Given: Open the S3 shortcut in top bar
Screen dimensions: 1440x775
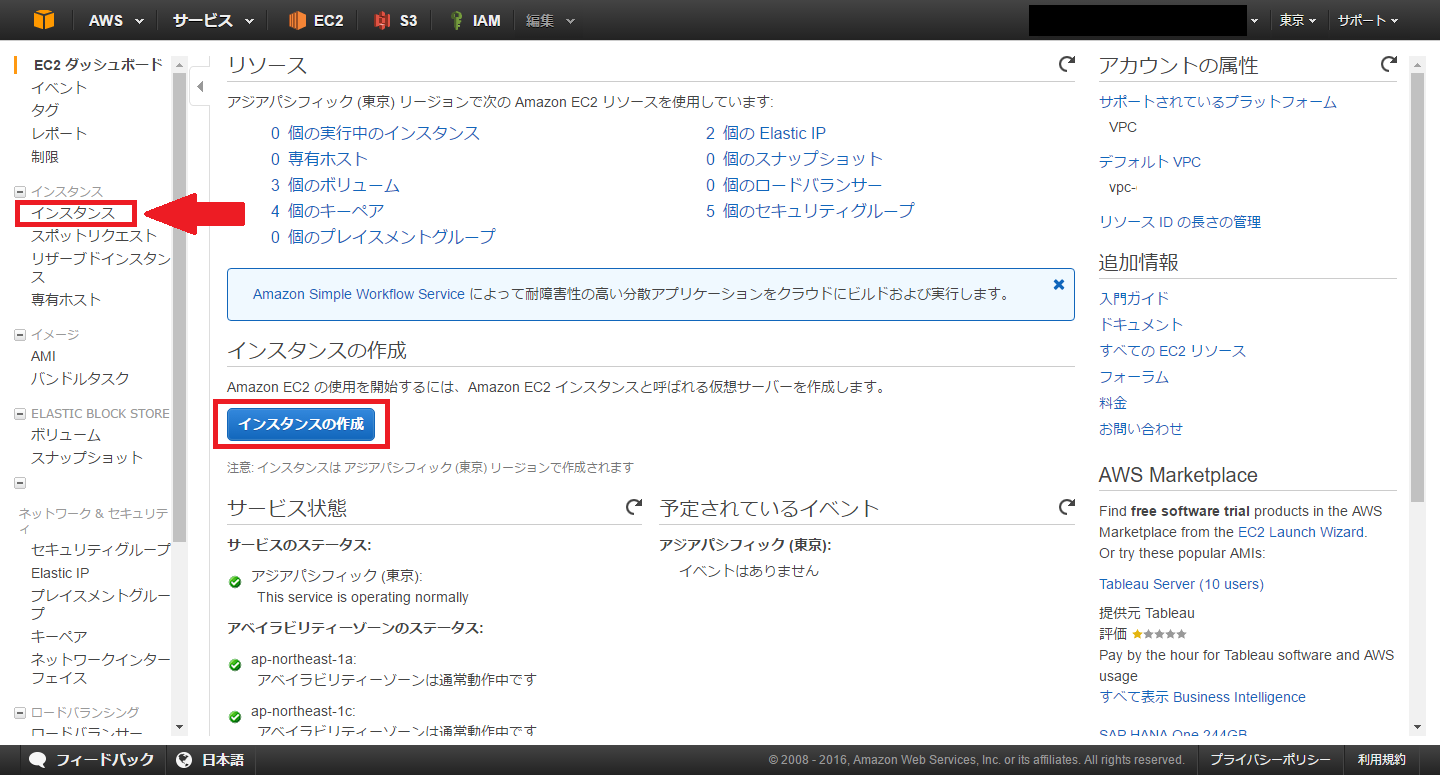Looking at the screenshot, I should (396, 20).
